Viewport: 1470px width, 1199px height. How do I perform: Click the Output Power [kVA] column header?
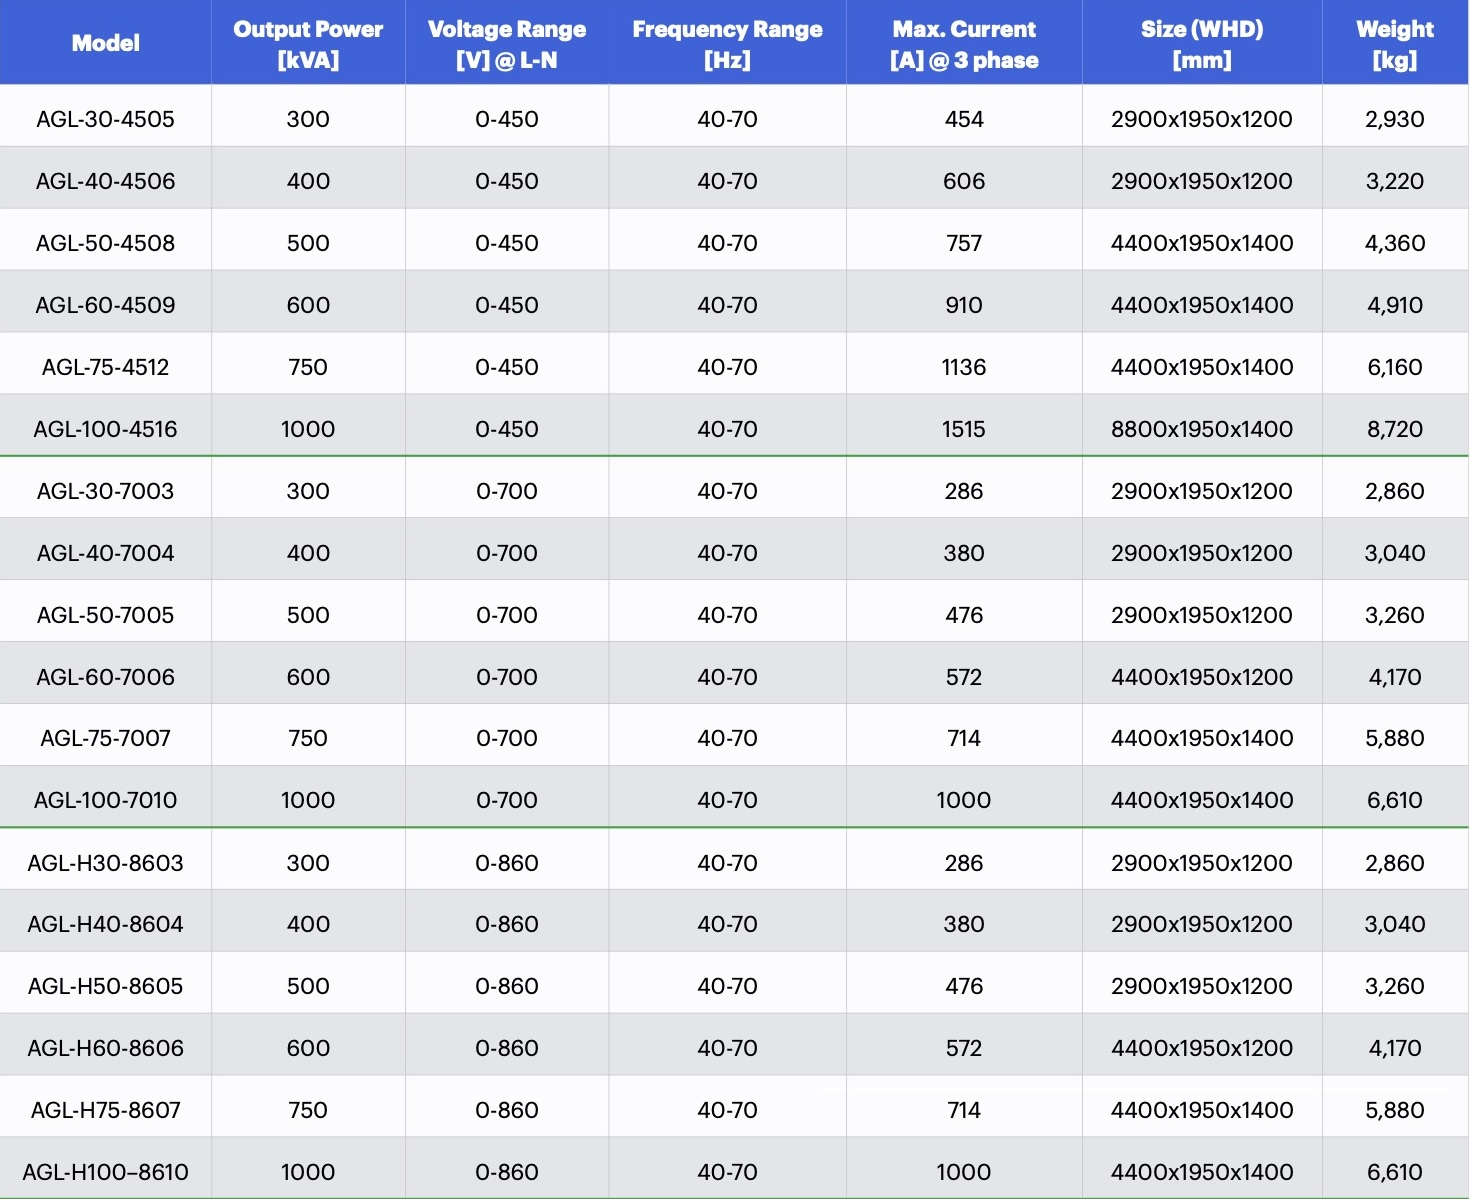click(308, 43)
